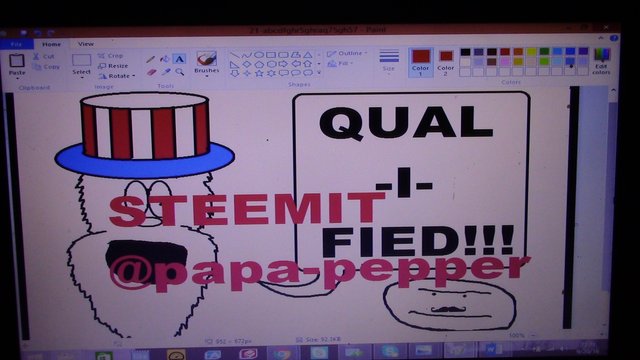This screenshot has height=360, width=640.
Task: Select the Magnifier tool
Action: [179, 72]
